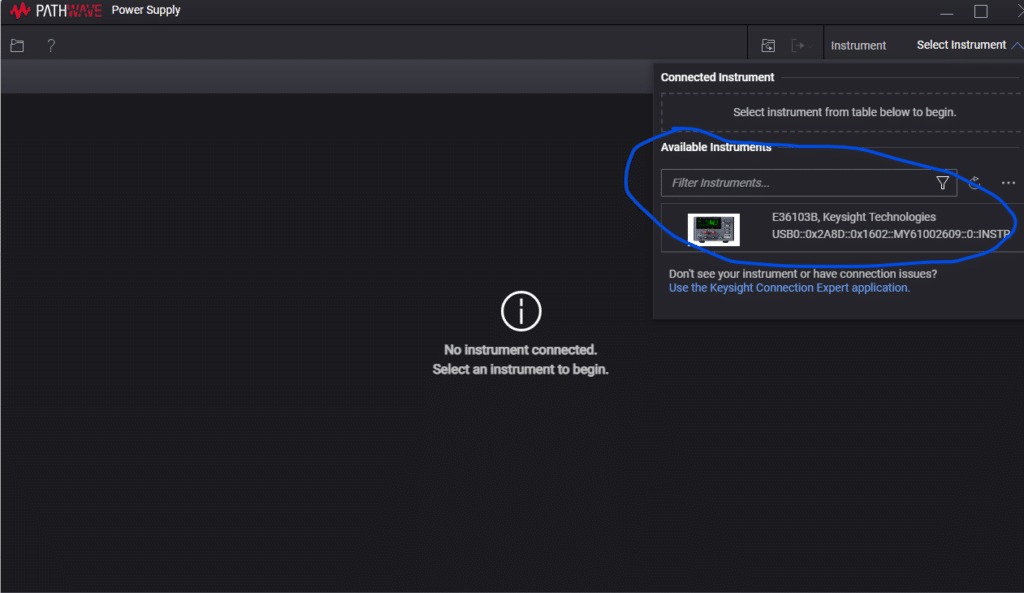Click the Filter Instruments text field
This screenshot has height=593, width=1024.
pyautogui.click(x=808, y=183)
